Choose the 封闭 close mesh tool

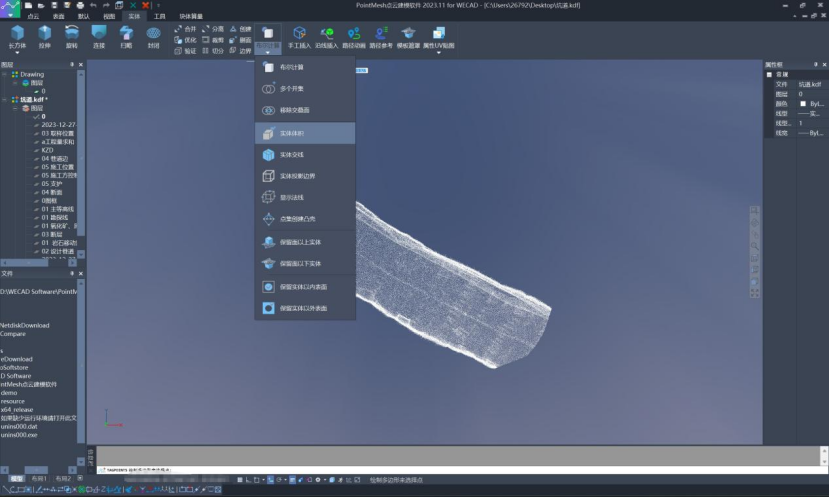[x=153, y=36]
